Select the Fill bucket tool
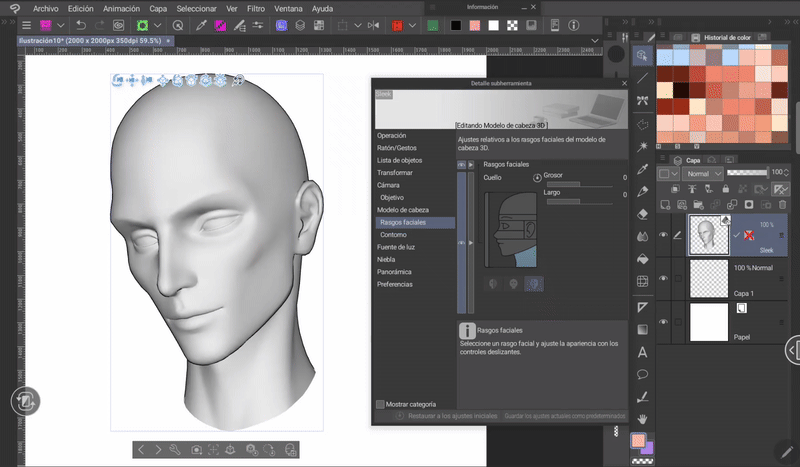The width and height of the screenshot is (800, 467). point(642,257)
